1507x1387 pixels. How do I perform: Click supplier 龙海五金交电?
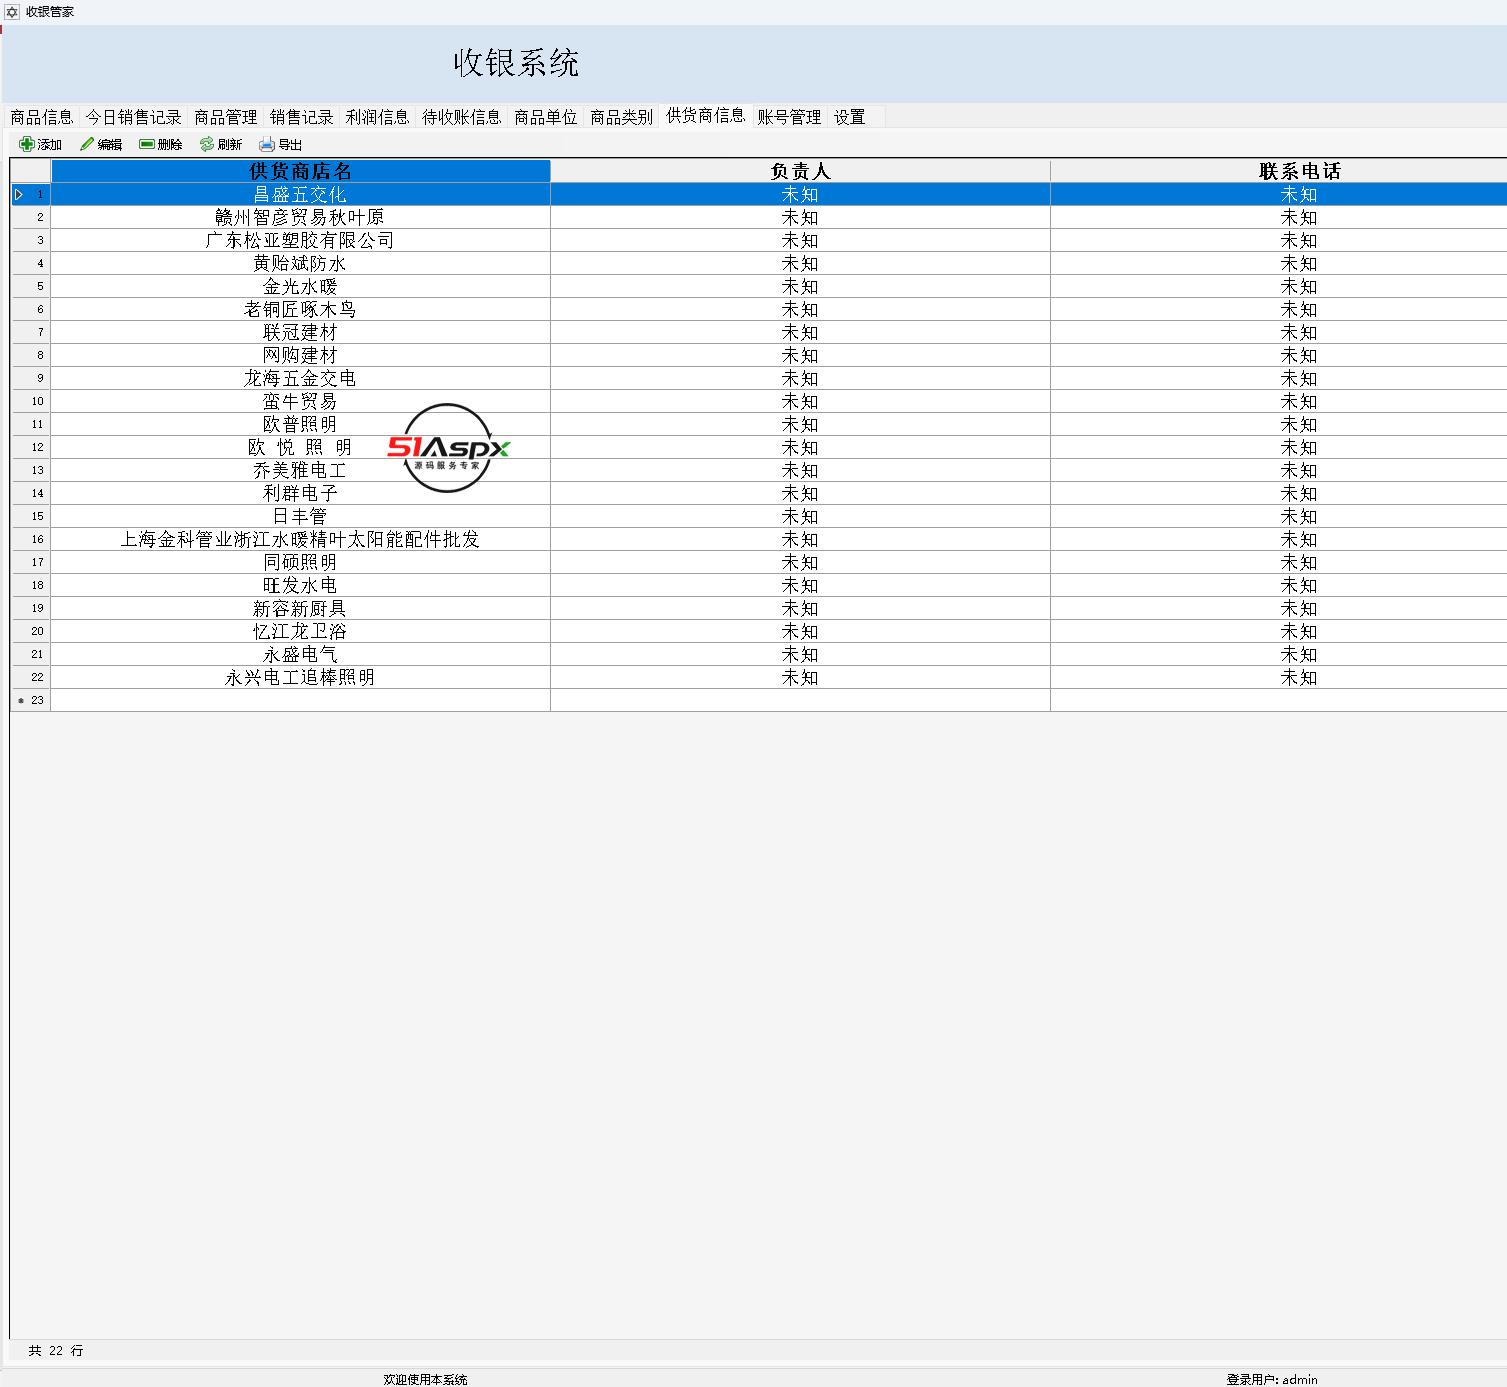300,378
